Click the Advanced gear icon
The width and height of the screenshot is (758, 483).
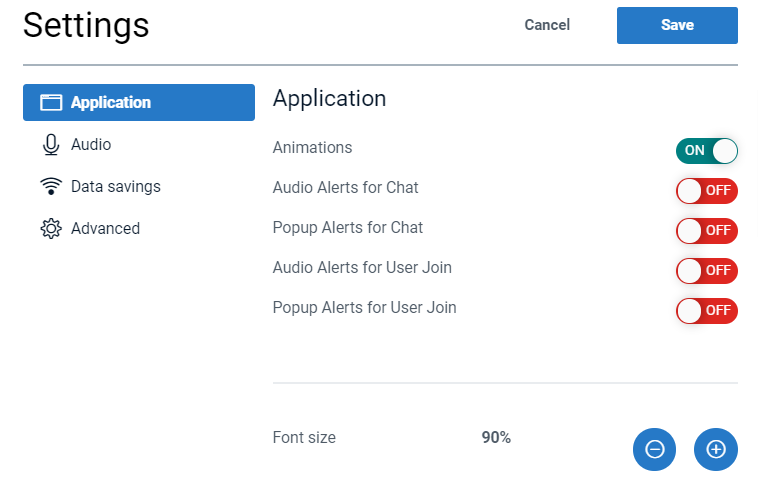point(51,229)
